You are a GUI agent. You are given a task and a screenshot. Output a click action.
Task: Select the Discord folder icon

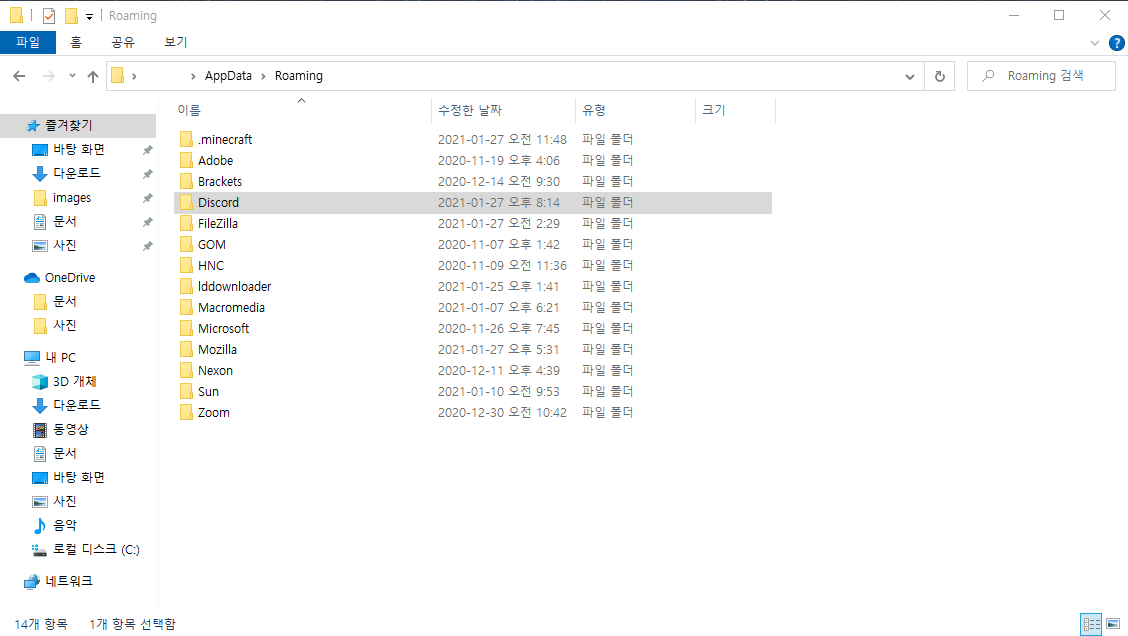(x=186, y=202)
